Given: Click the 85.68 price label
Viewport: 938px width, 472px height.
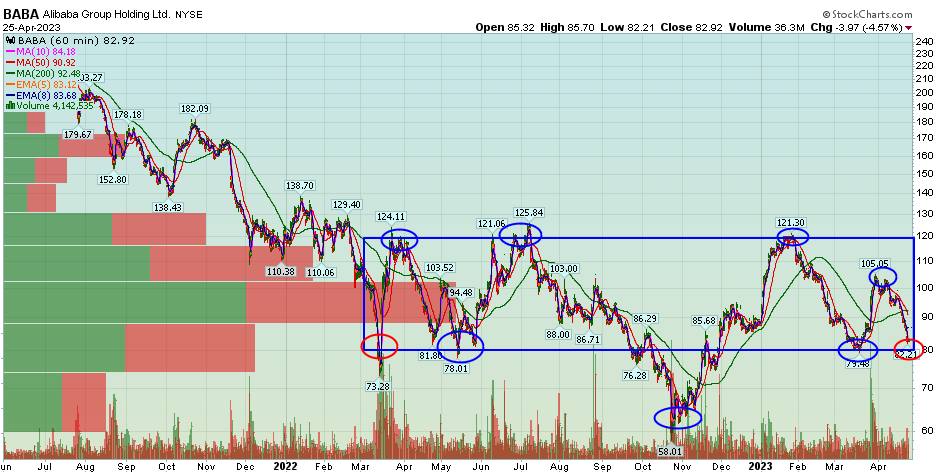Looking at the screenshot, I should pyautogui.click(x=704, y=320).
